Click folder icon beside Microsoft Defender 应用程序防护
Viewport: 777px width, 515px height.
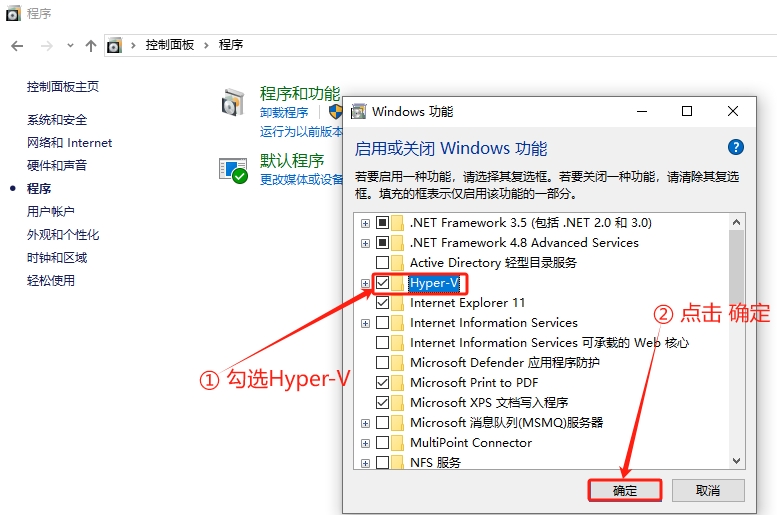pos(397,362)
